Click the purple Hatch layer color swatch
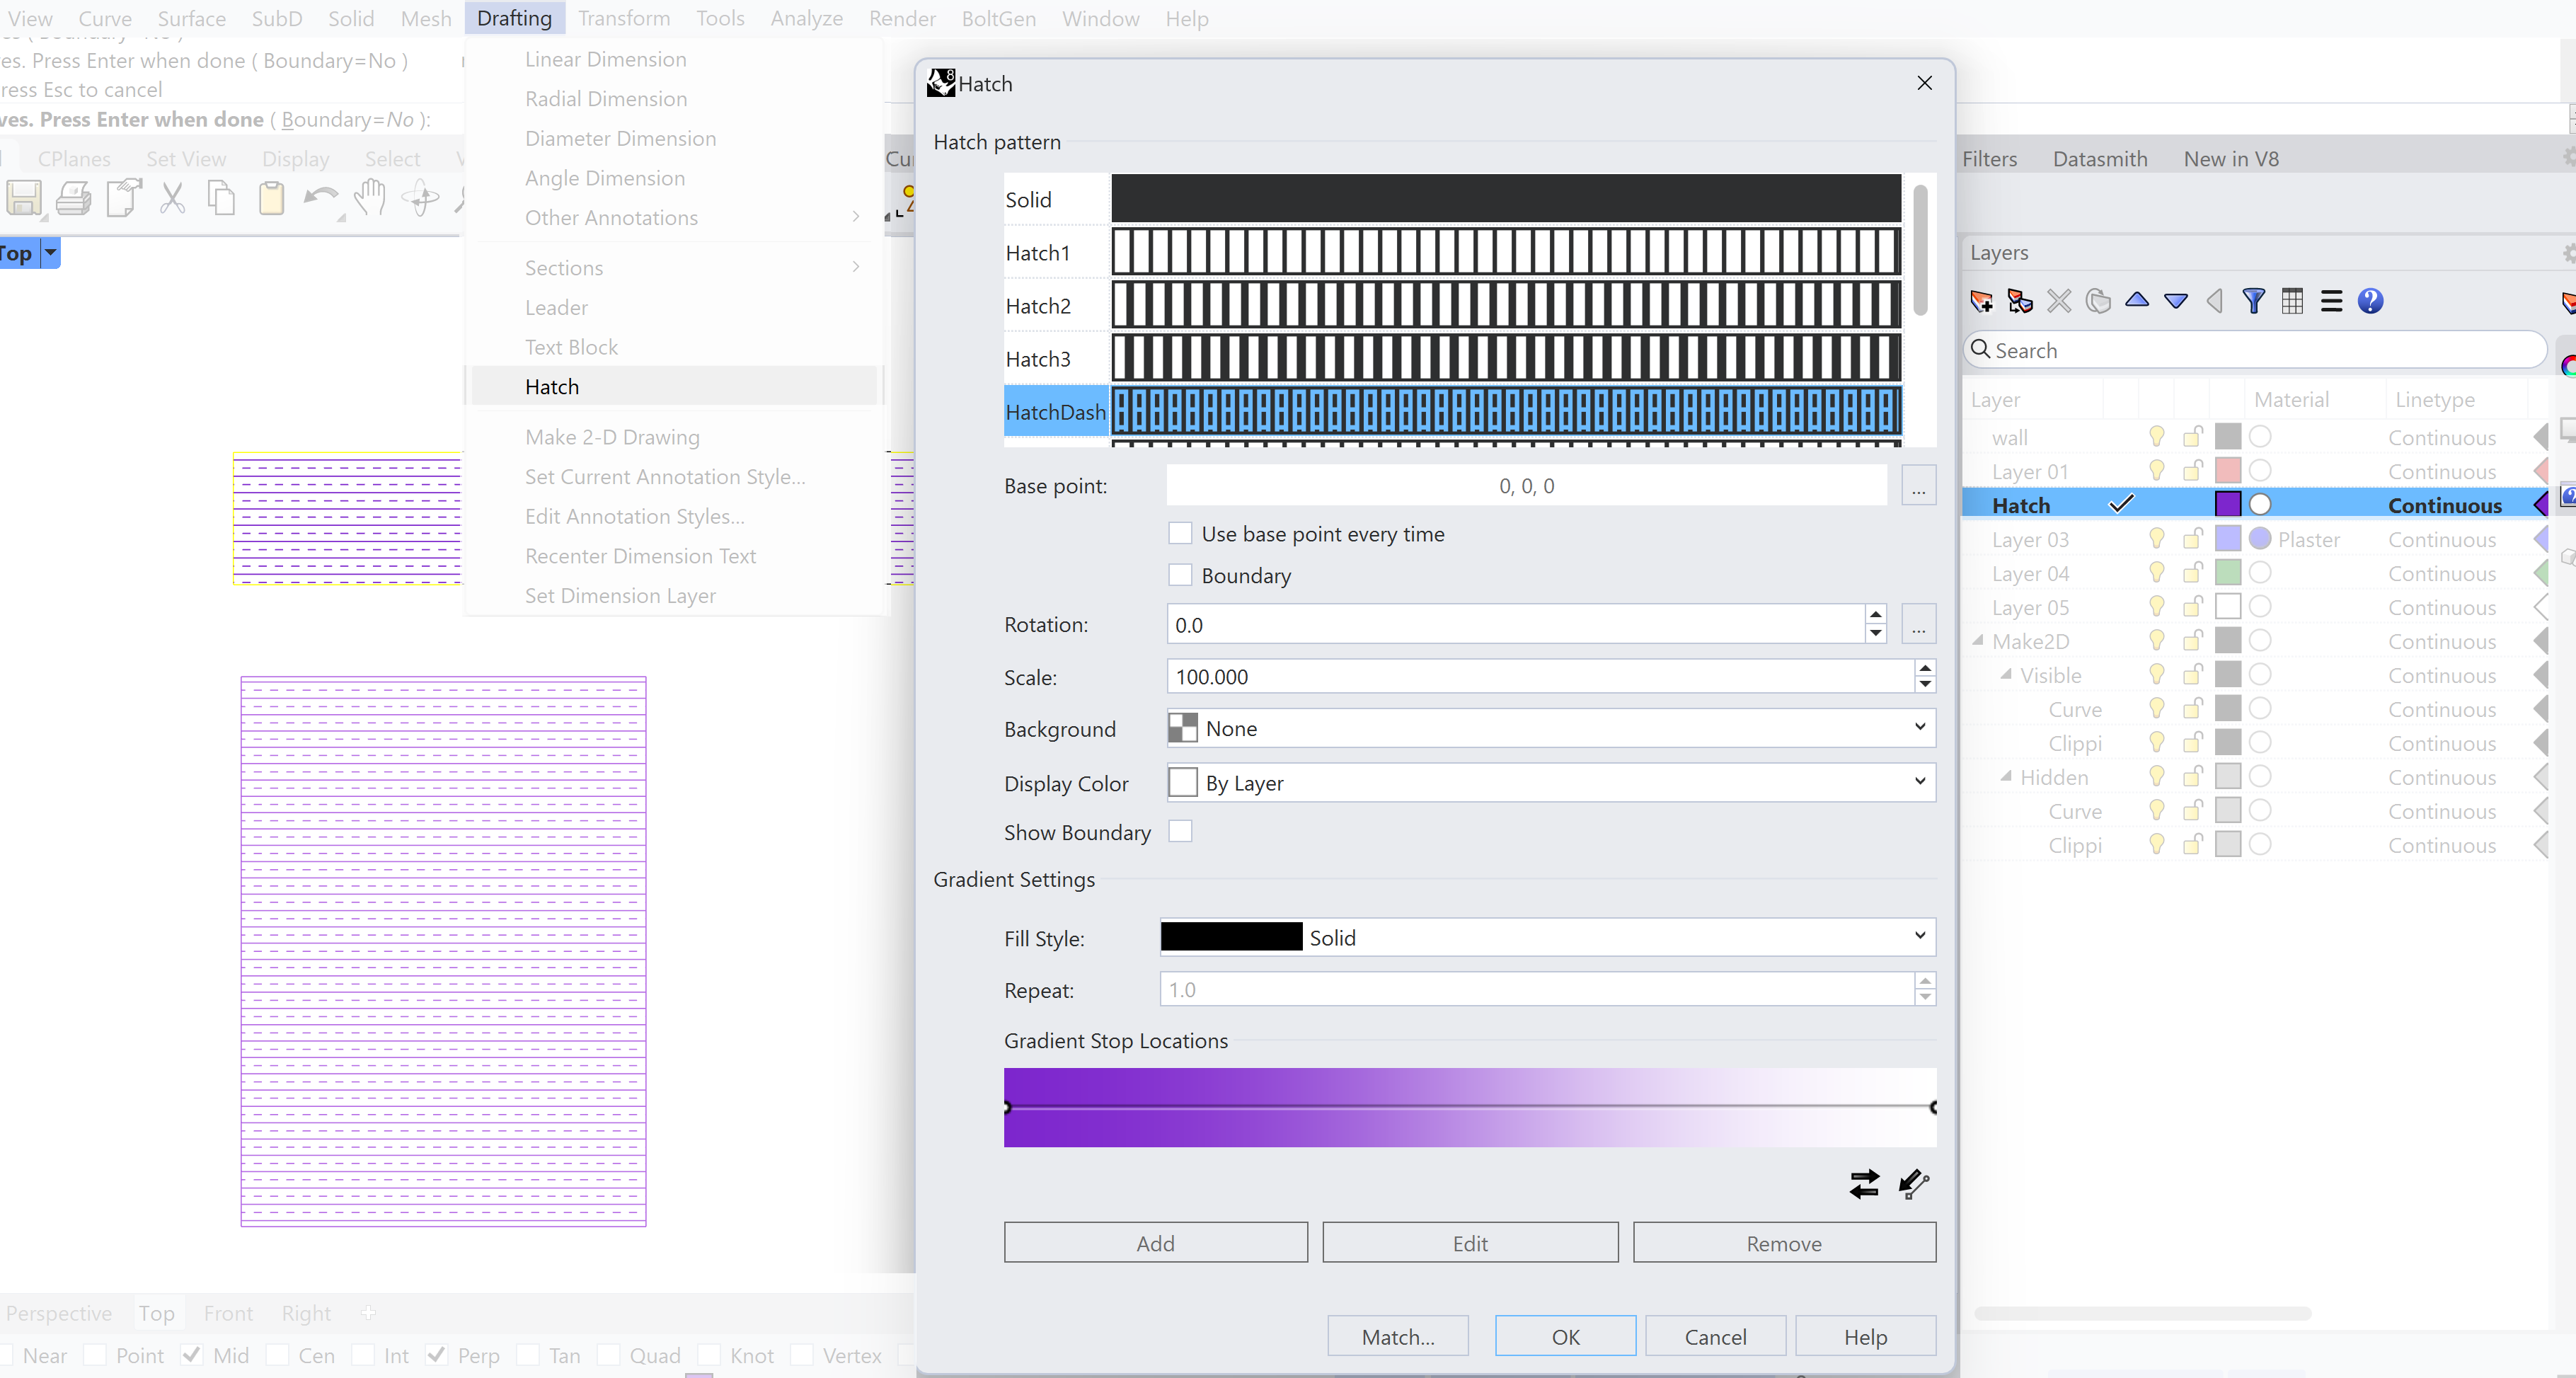2576x1378 pixels. (x=2227, y=504)
